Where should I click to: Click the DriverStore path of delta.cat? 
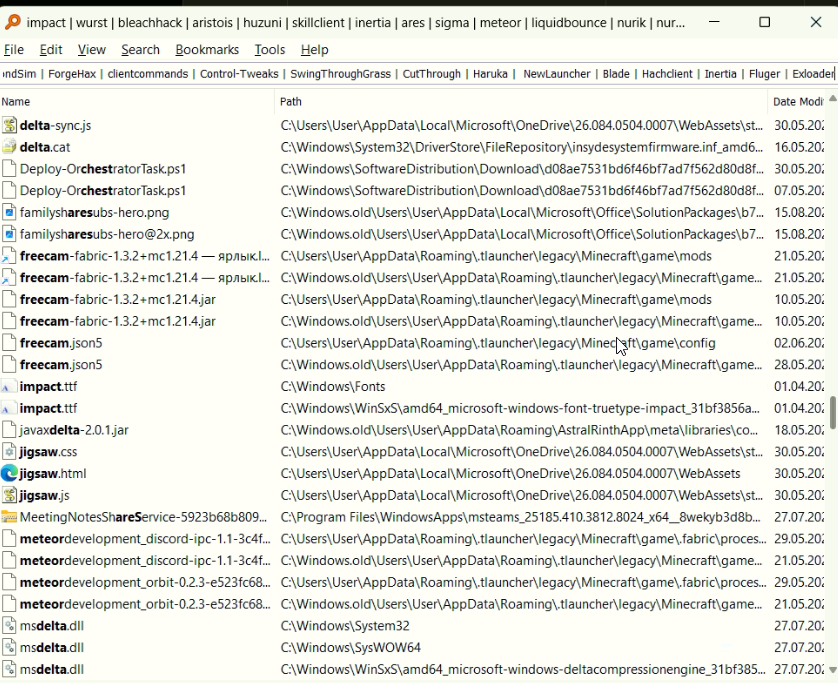522,147
